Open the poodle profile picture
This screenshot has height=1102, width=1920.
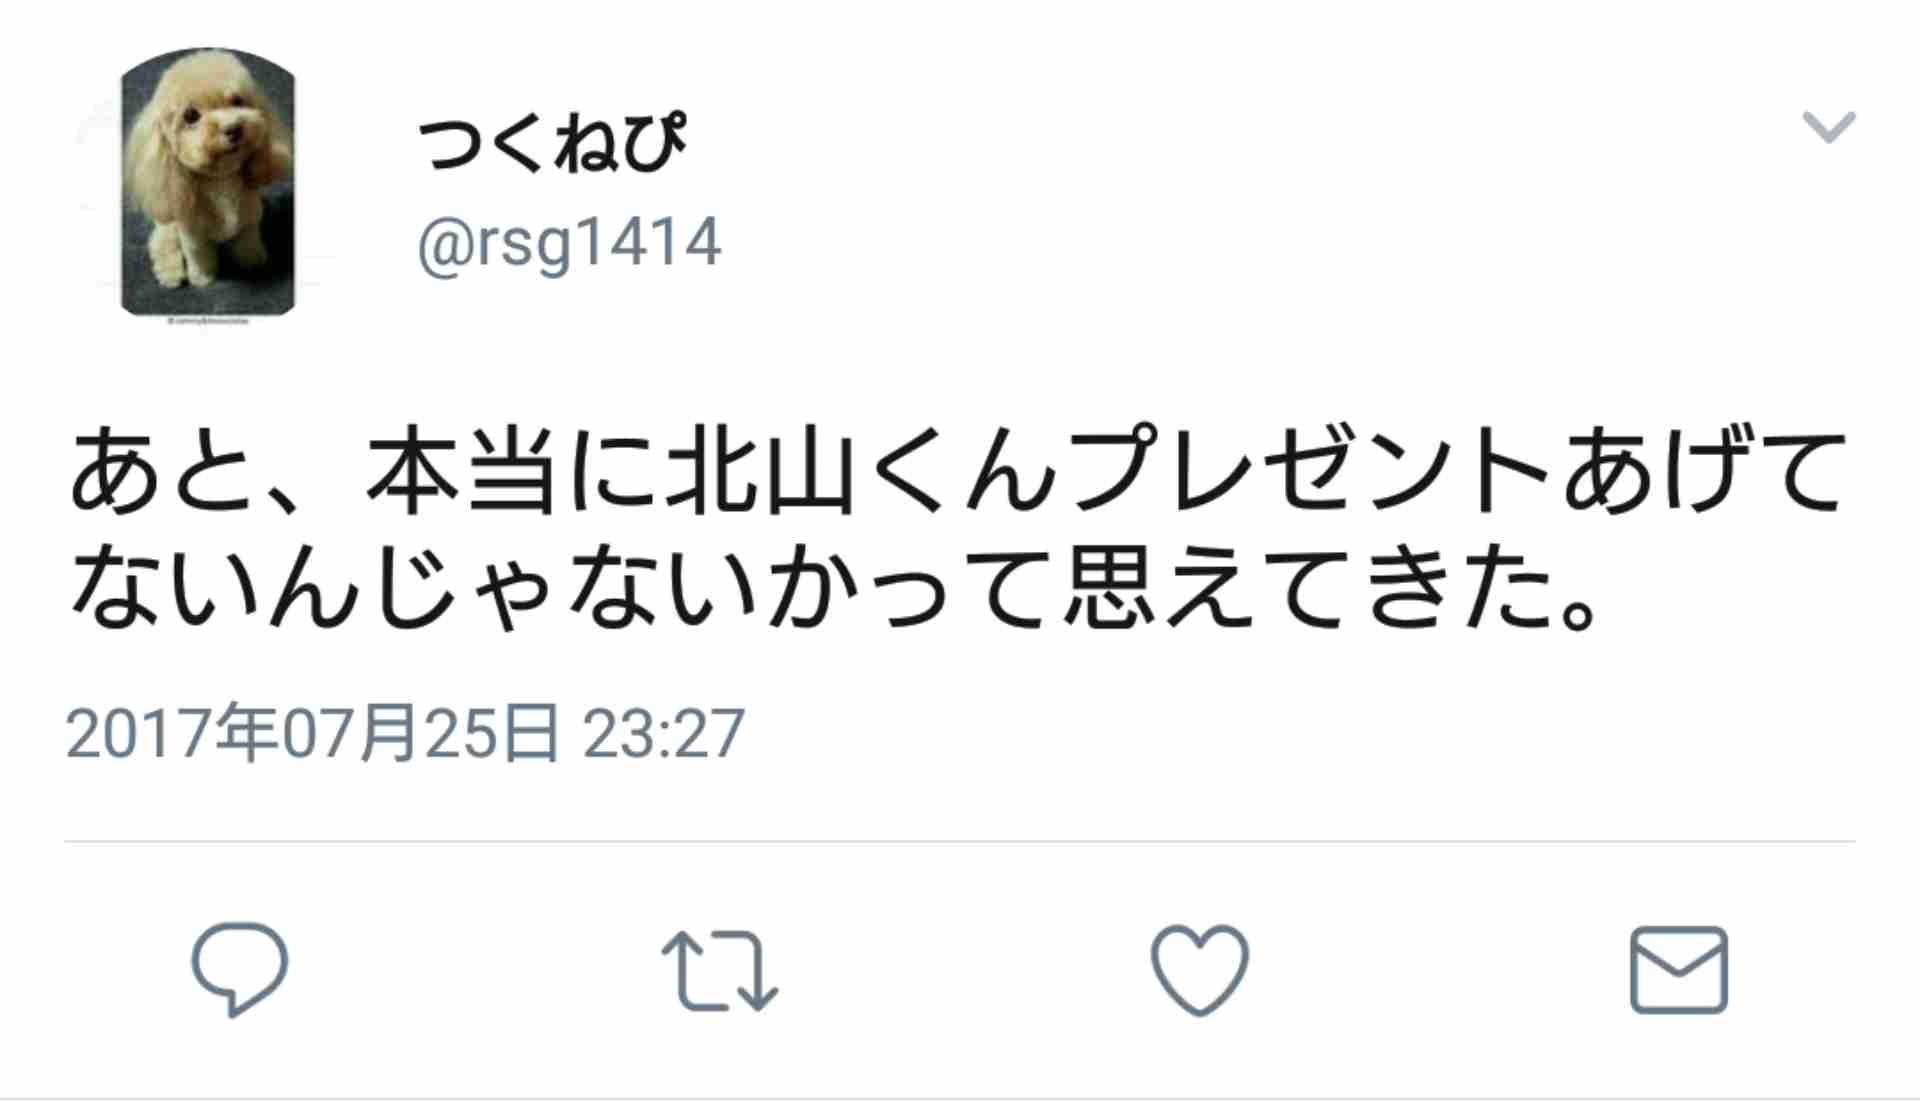tap(208, 183)
